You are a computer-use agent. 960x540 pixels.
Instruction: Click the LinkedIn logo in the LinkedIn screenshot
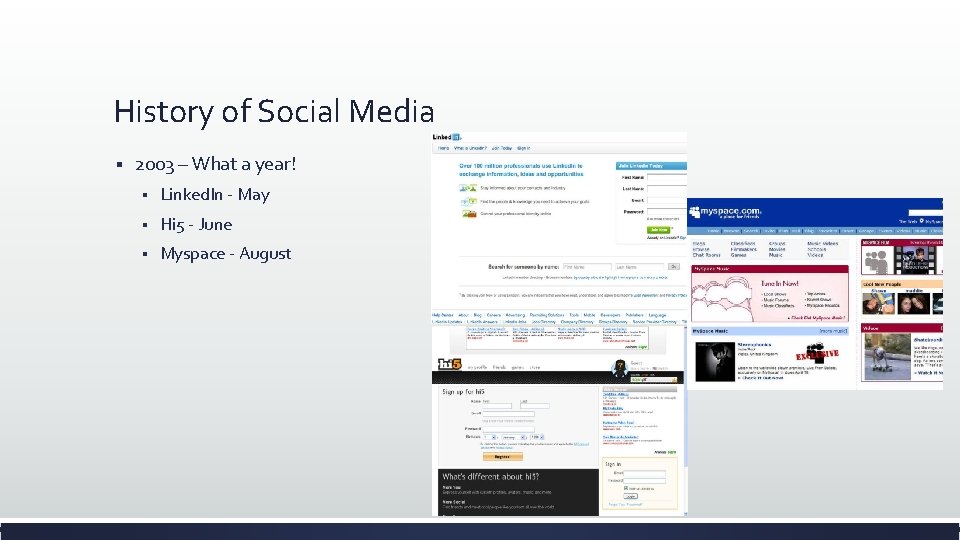click(x=447, y=137)
